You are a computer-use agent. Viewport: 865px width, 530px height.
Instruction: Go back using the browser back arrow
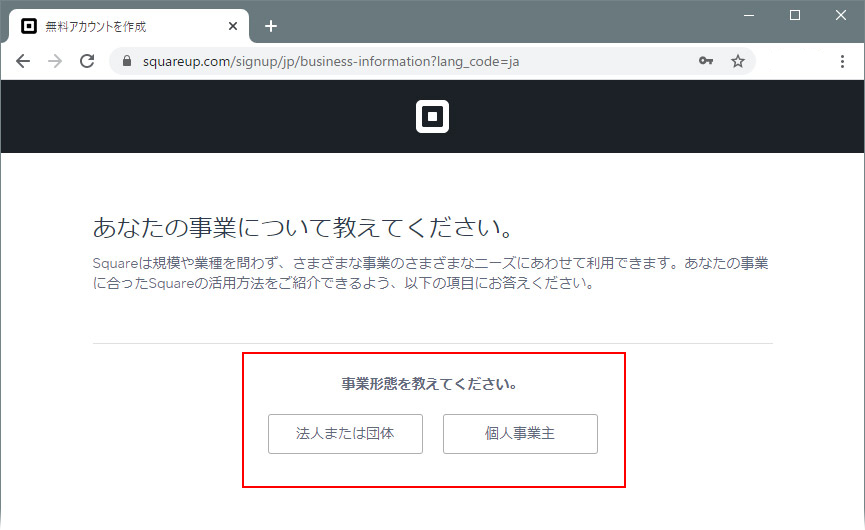coord(23,61)
